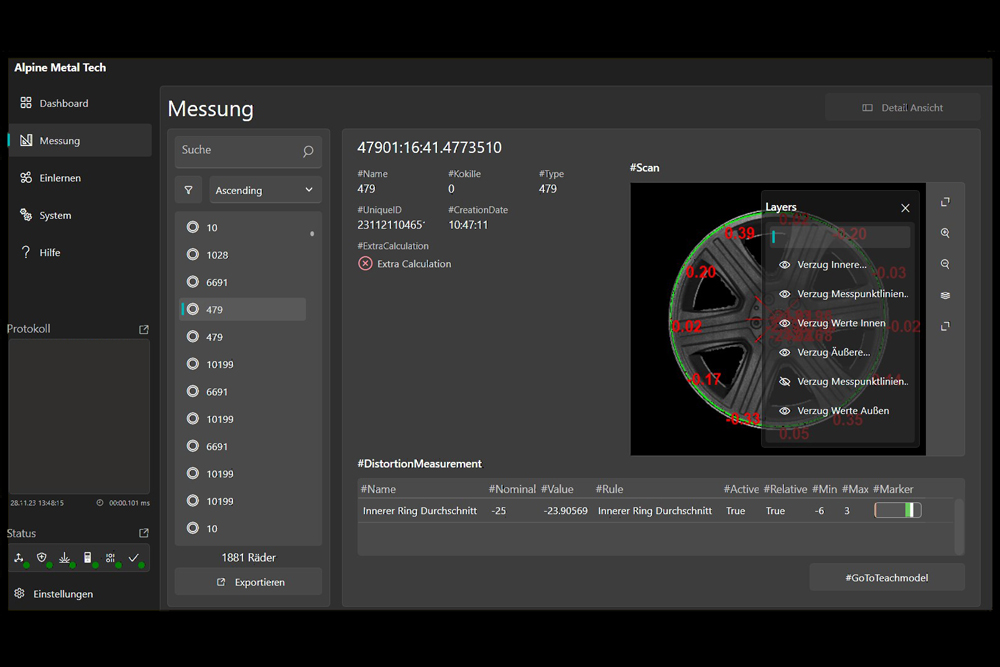Click the filter funnel icon
1000x667 pixels.
point(188,190)
